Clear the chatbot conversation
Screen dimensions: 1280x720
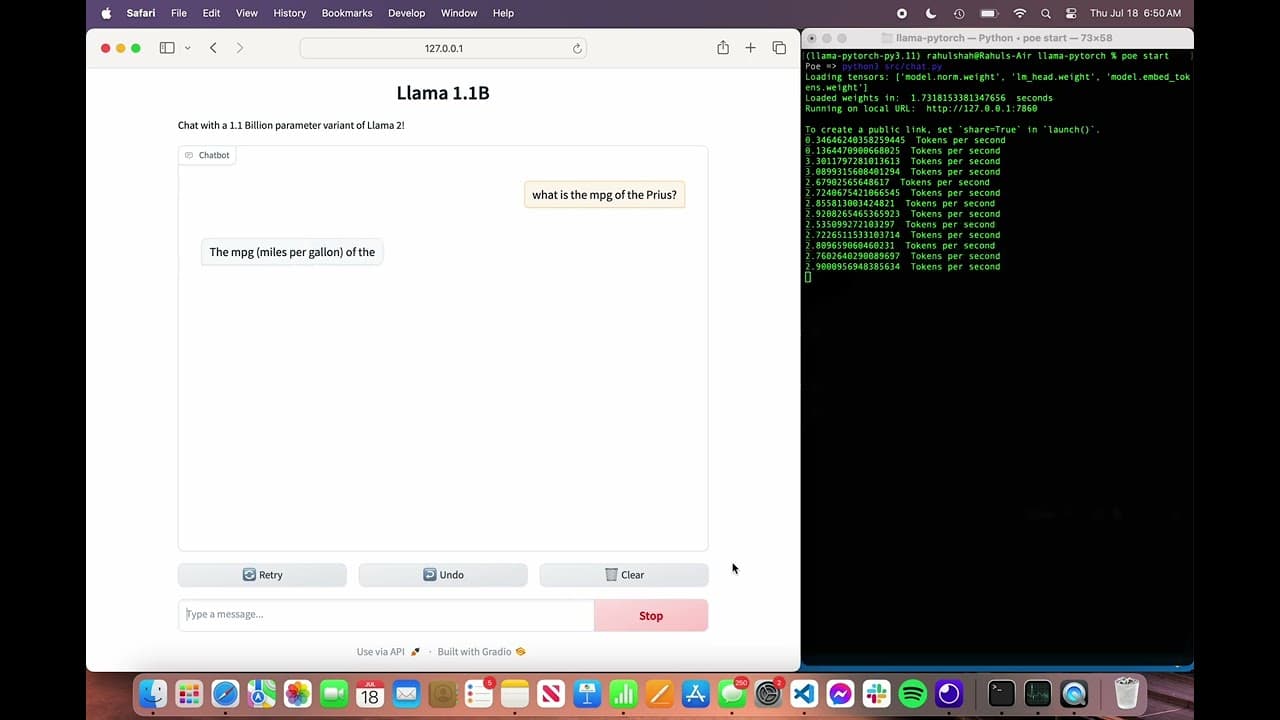point(624,575)
